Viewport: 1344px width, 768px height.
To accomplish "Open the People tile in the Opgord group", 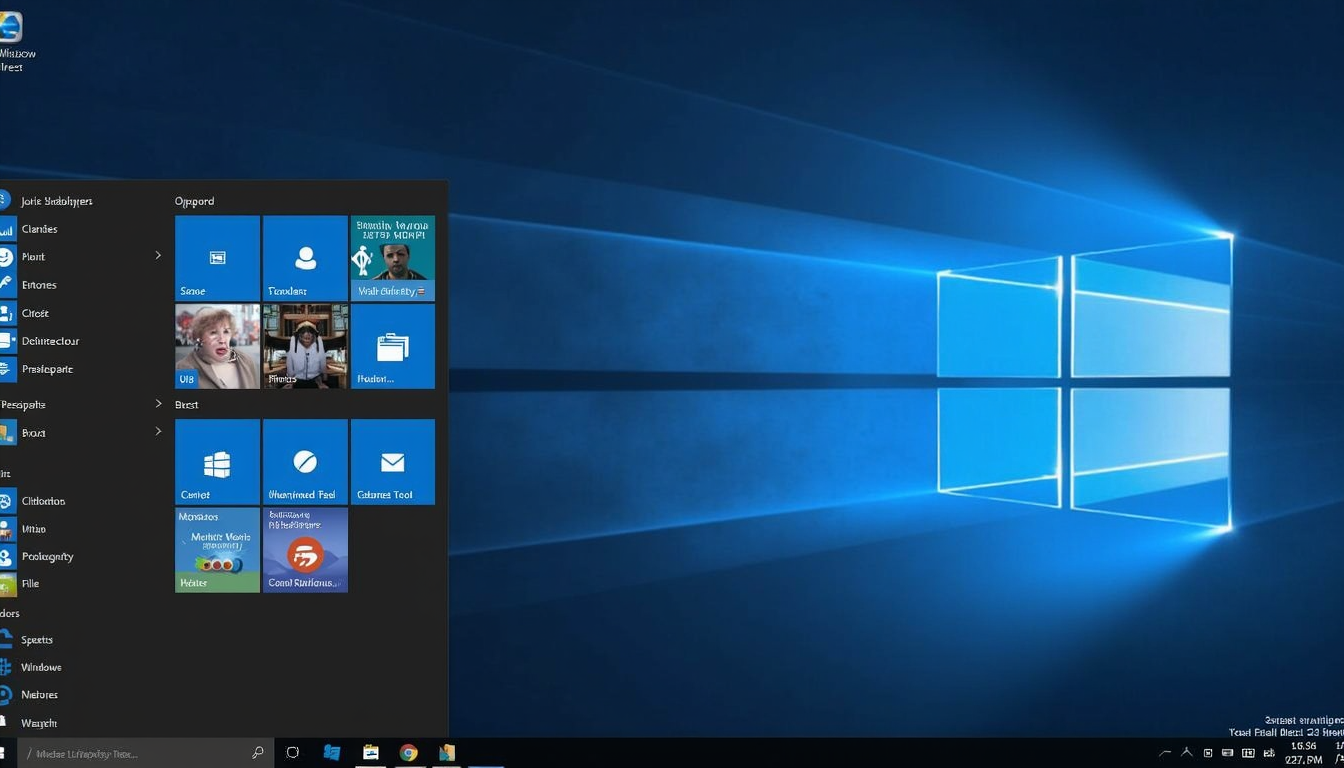I will pyautogui.click(x=305, y=257).
